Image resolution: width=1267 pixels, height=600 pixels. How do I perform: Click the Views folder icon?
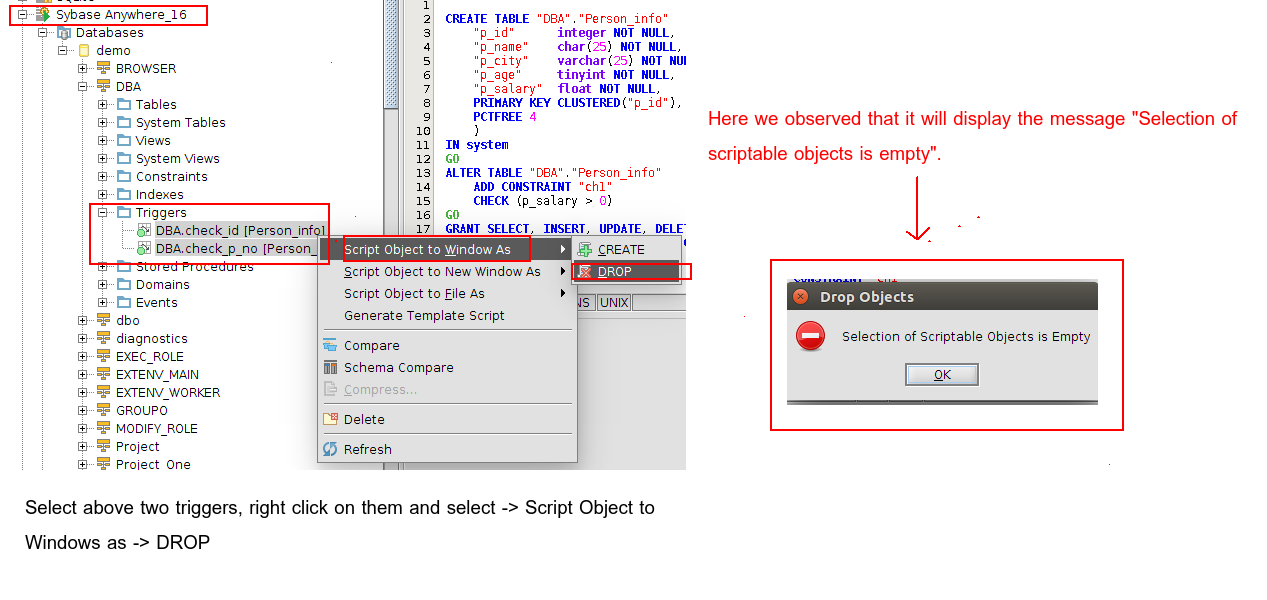[124, 141]
